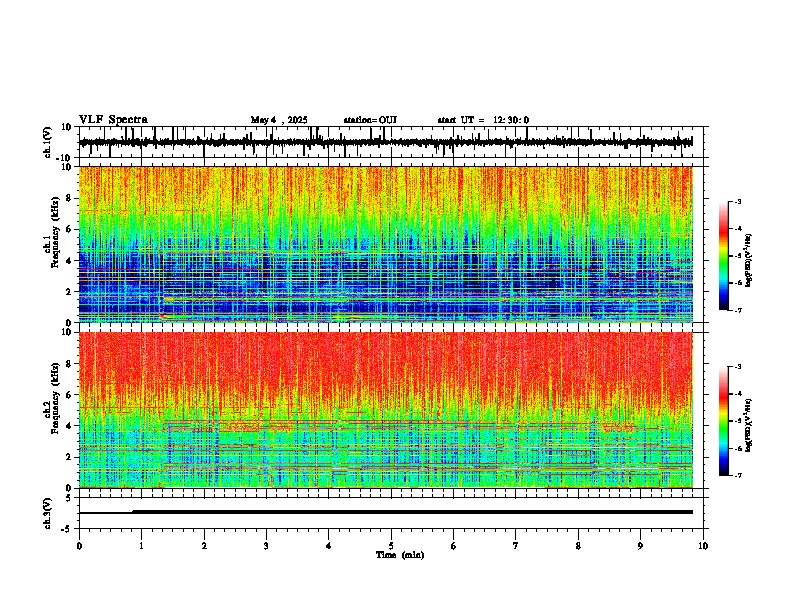Click inside the ch.1 frequency spectrogram
792x612 pixels.
[385, 244]
